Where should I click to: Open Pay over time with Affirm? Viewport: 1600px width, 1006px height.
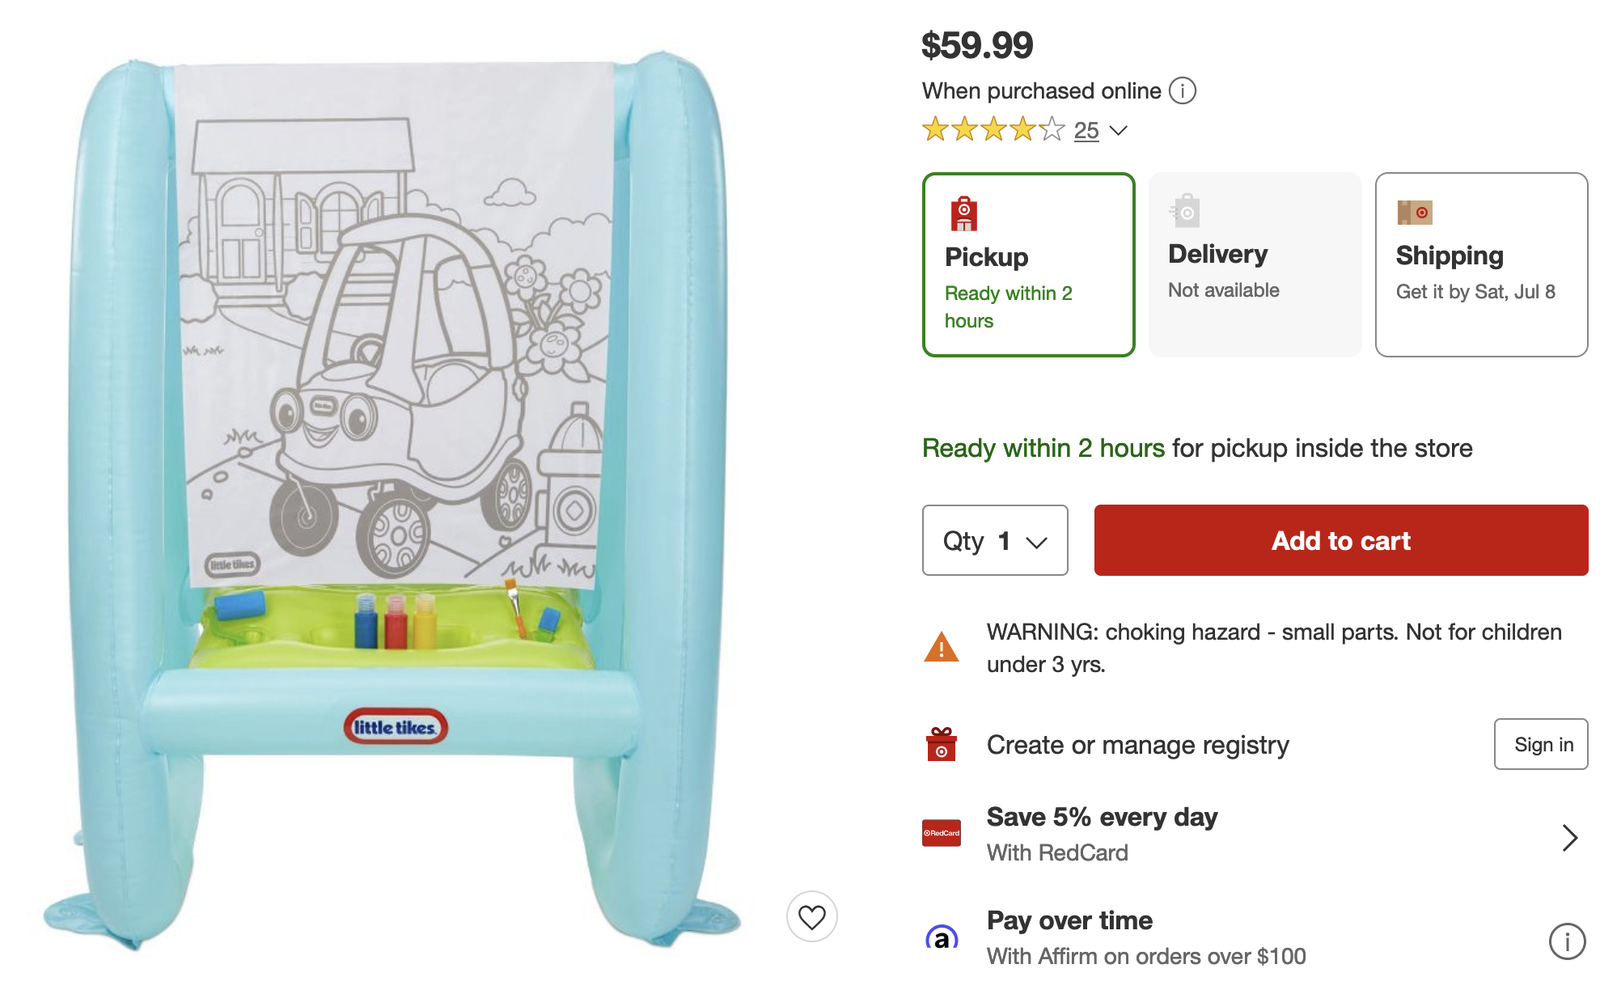[x=1069, y=921]
